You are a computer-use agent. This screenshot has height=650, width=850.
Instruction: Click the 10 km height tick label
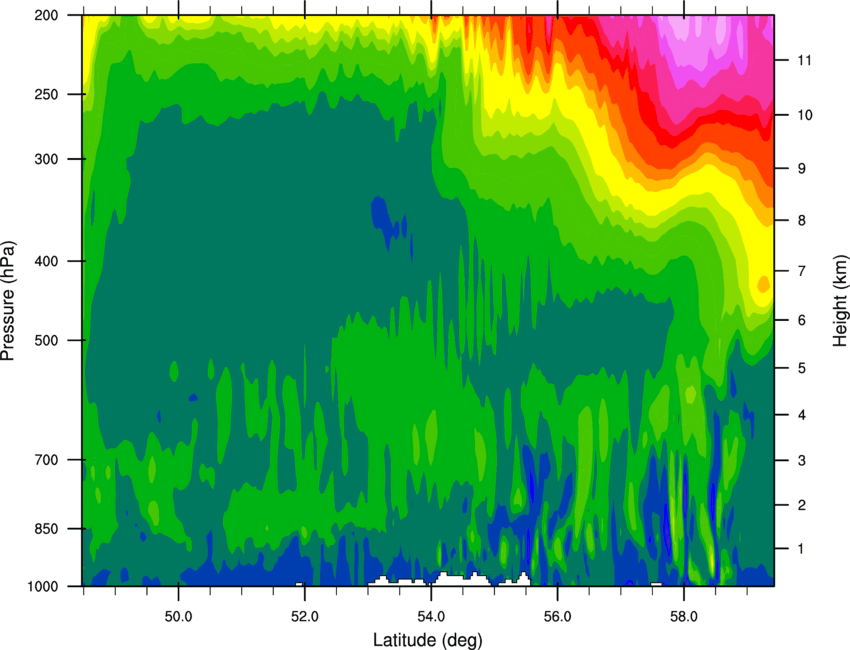pos(805,115)
